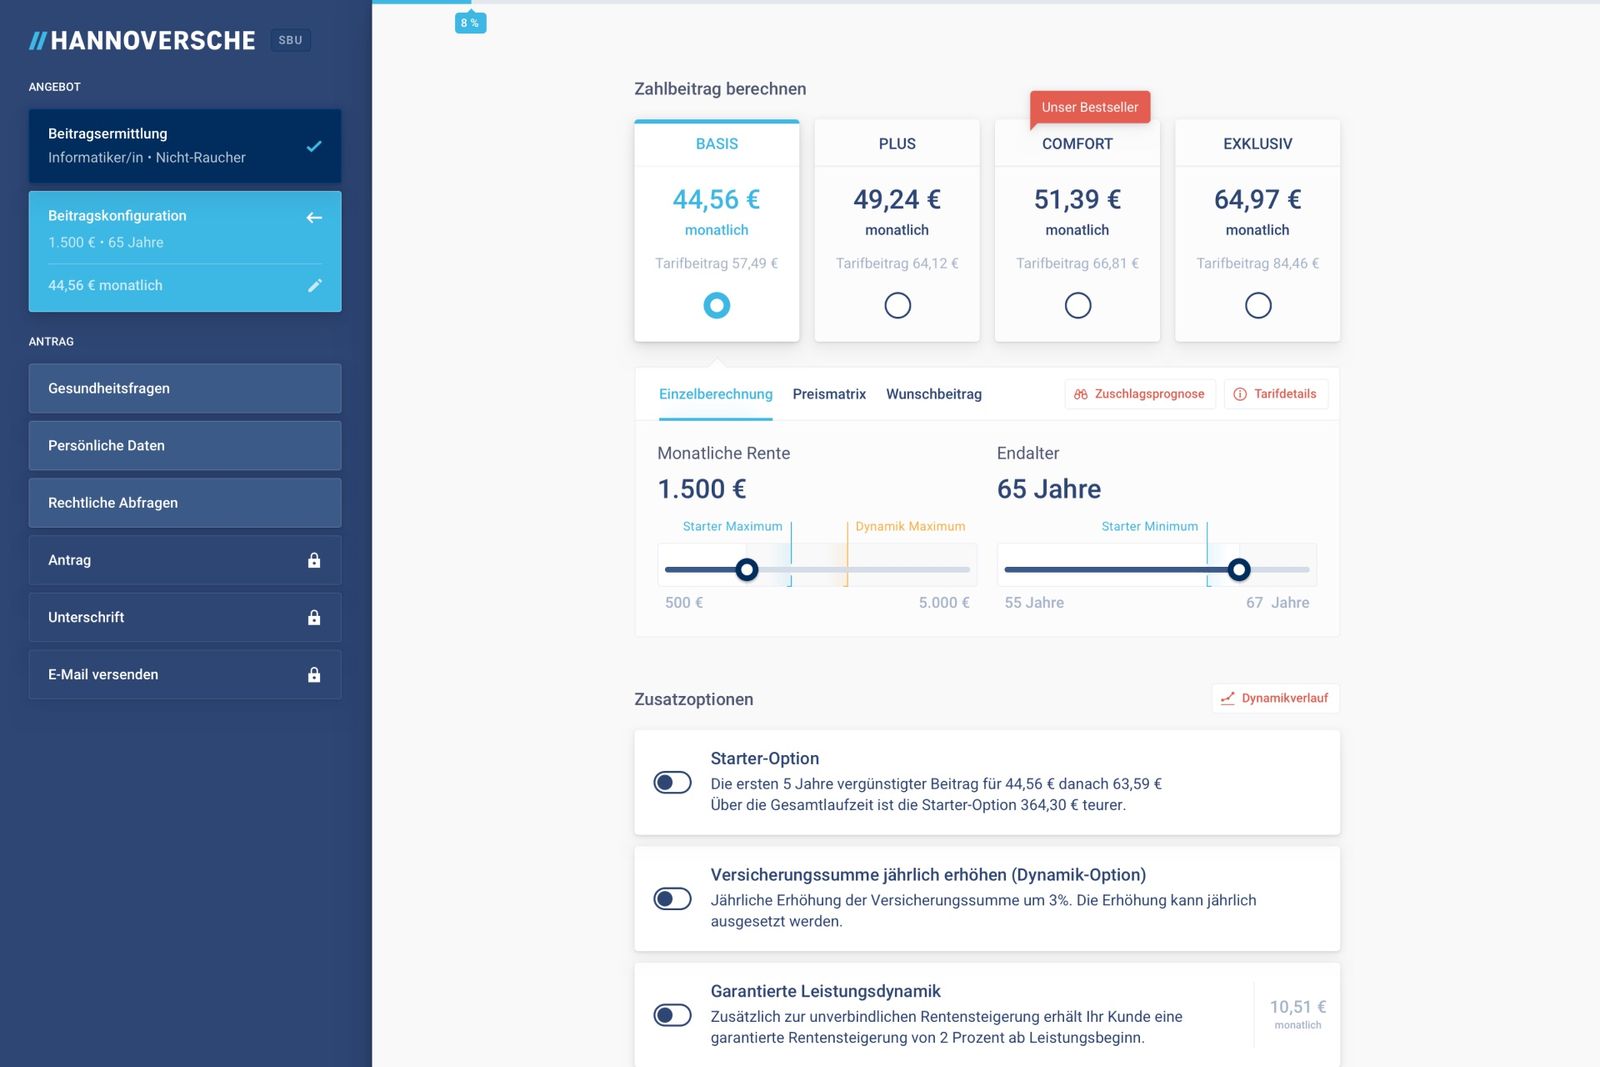1600x1067 pixels.
Task: Click the checkmark icon on Beitragsermittlung
Action: (314, 146)
